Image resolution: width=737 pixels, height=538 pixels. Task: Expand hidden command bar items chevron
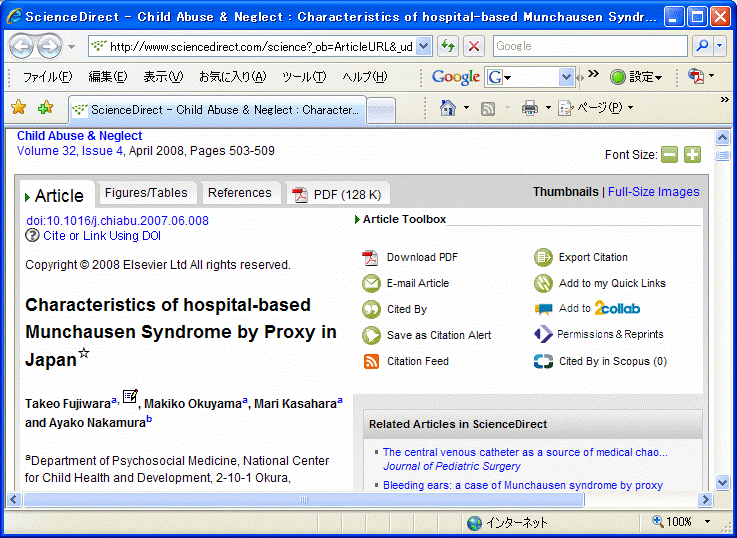pyautogui.click(x=724, y=100)
